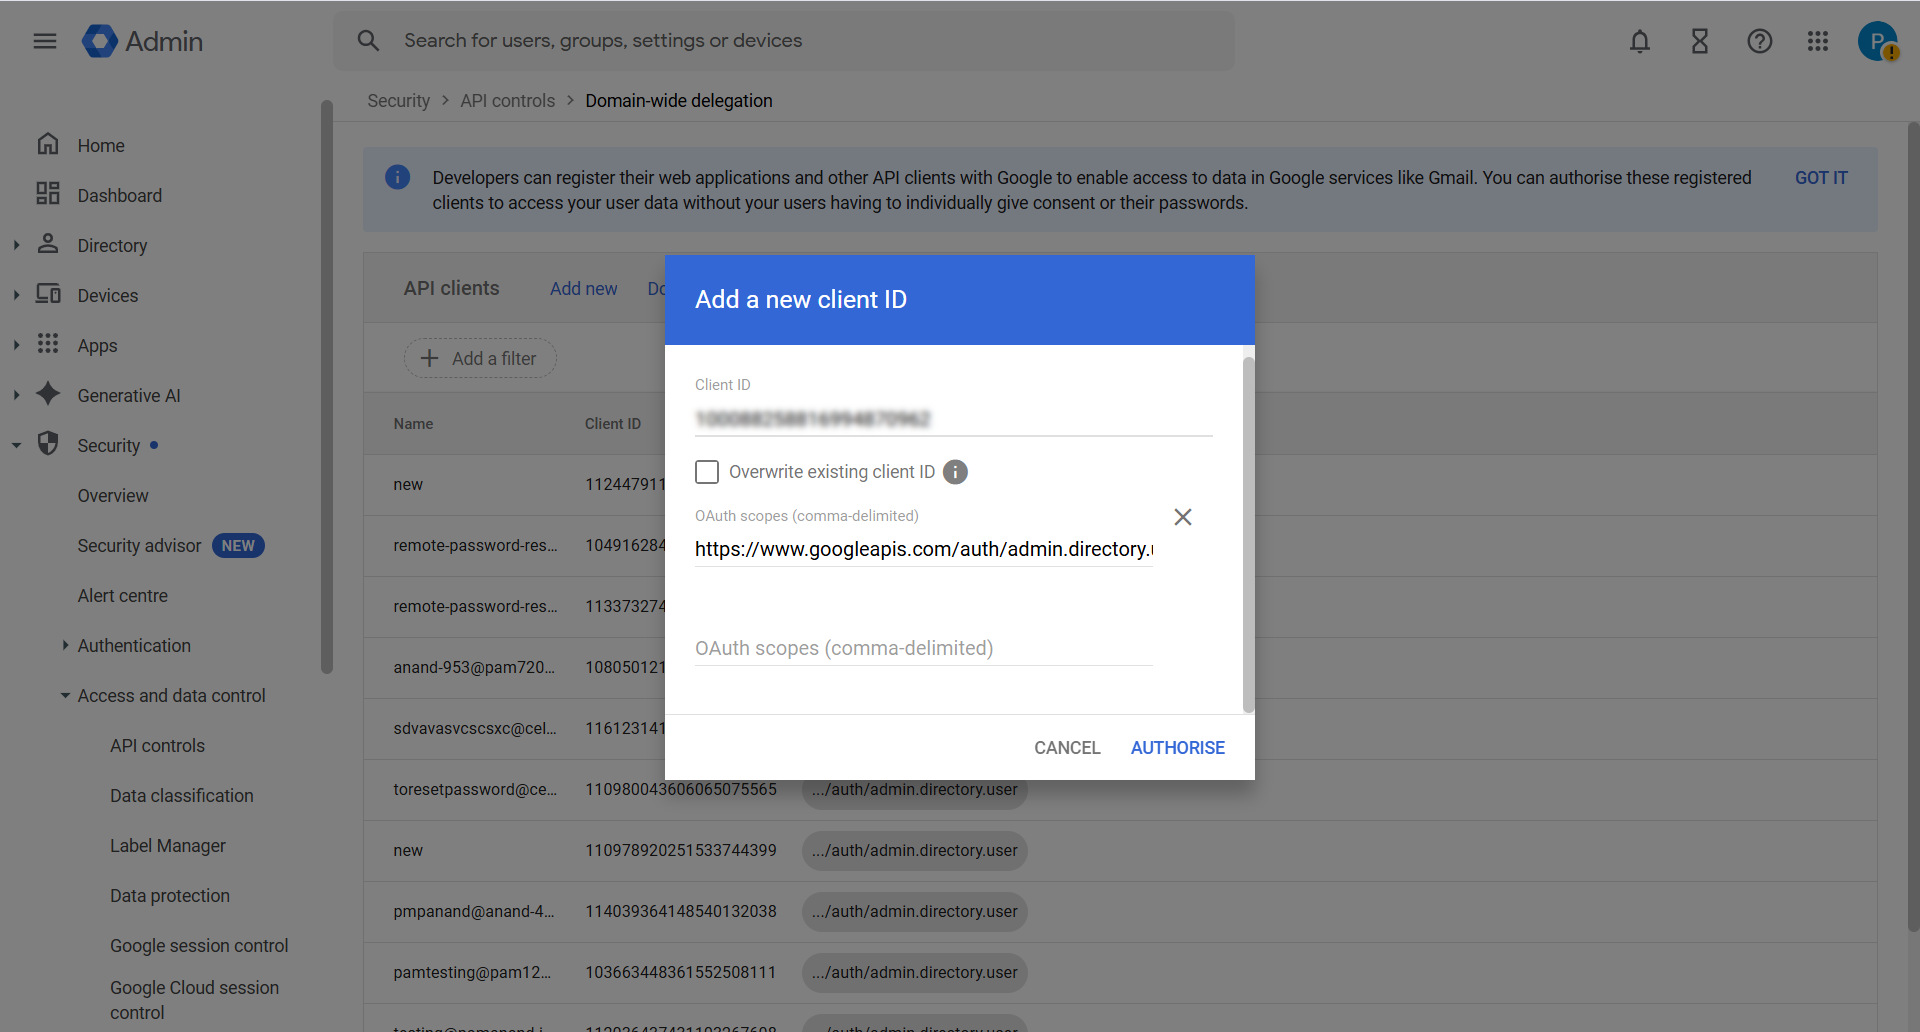Expand the Devices section in the sidebar
The width and height of the screenshot is (1920, 1032).
pyautogui.click(x=16, y=294)
